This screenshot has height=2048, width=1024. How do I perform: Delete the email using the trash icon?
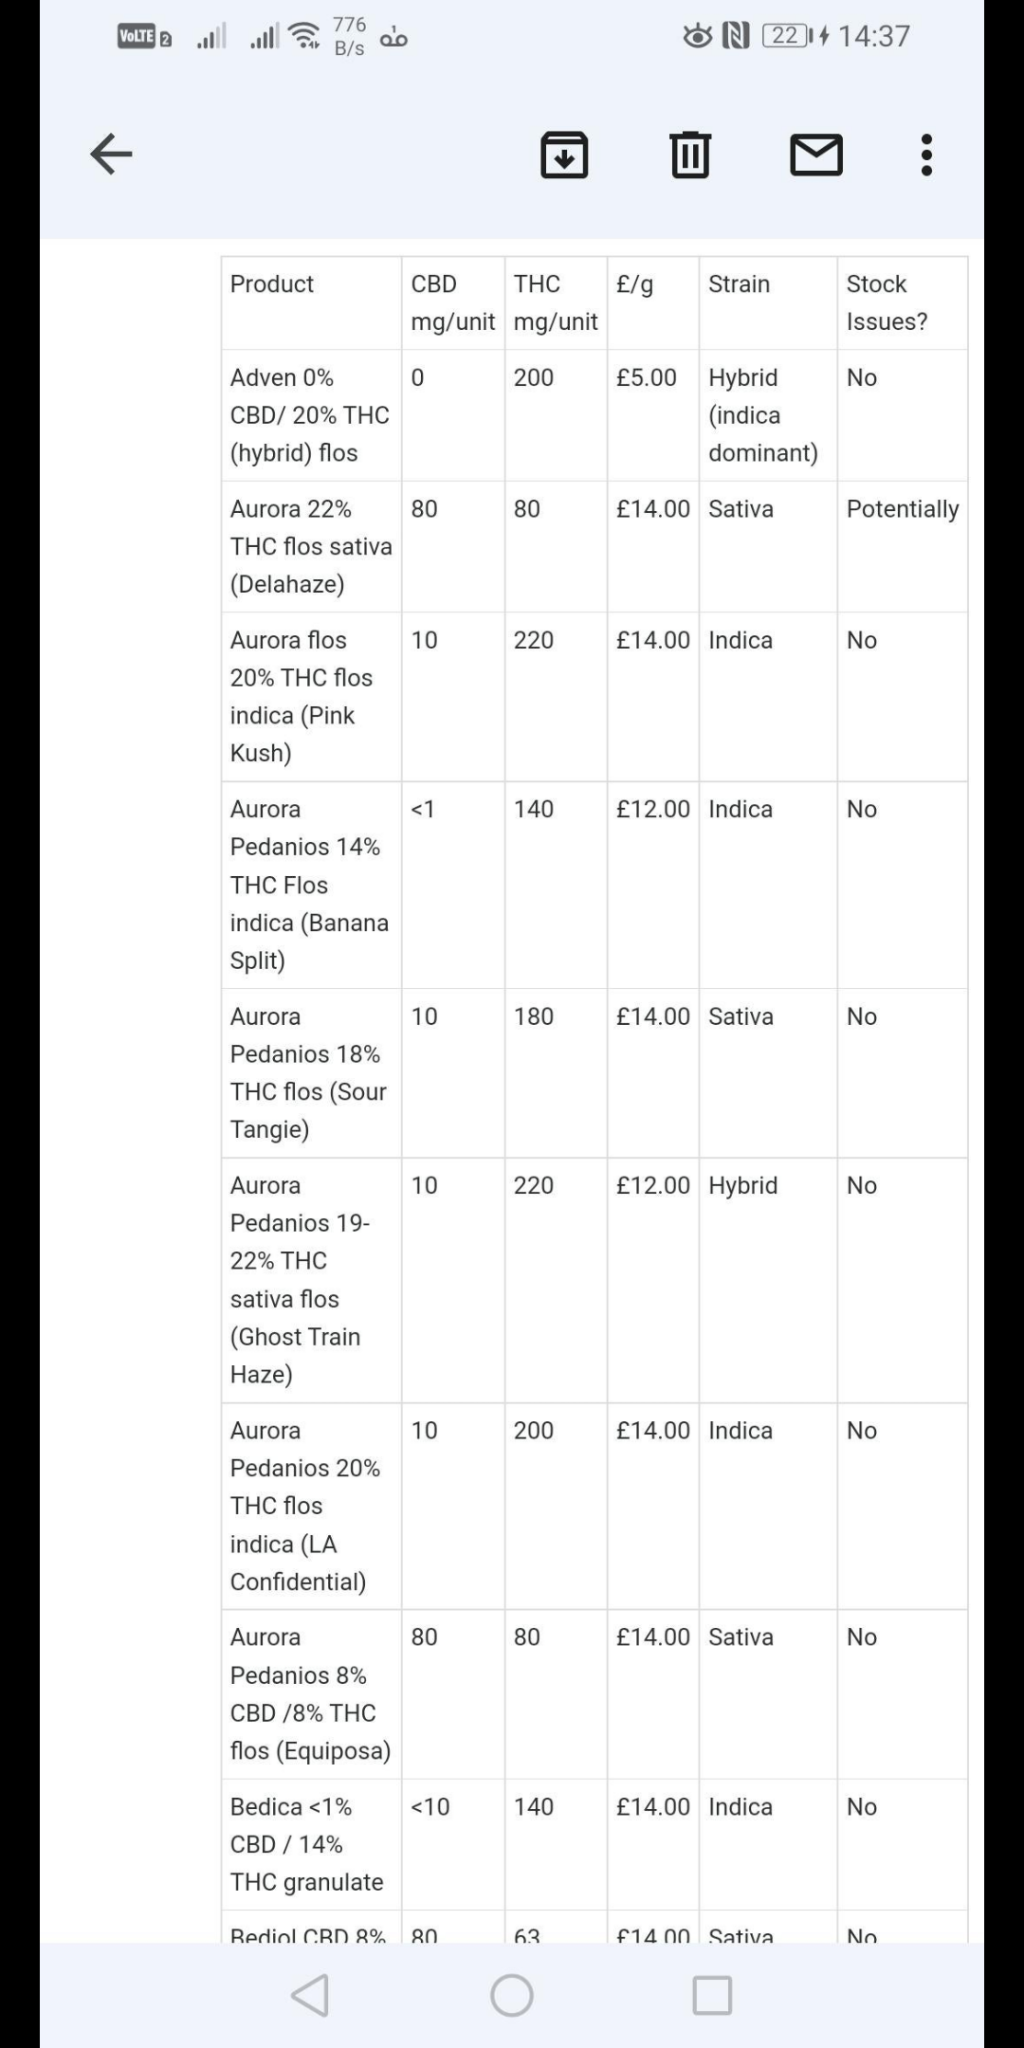tap(690, 155)
